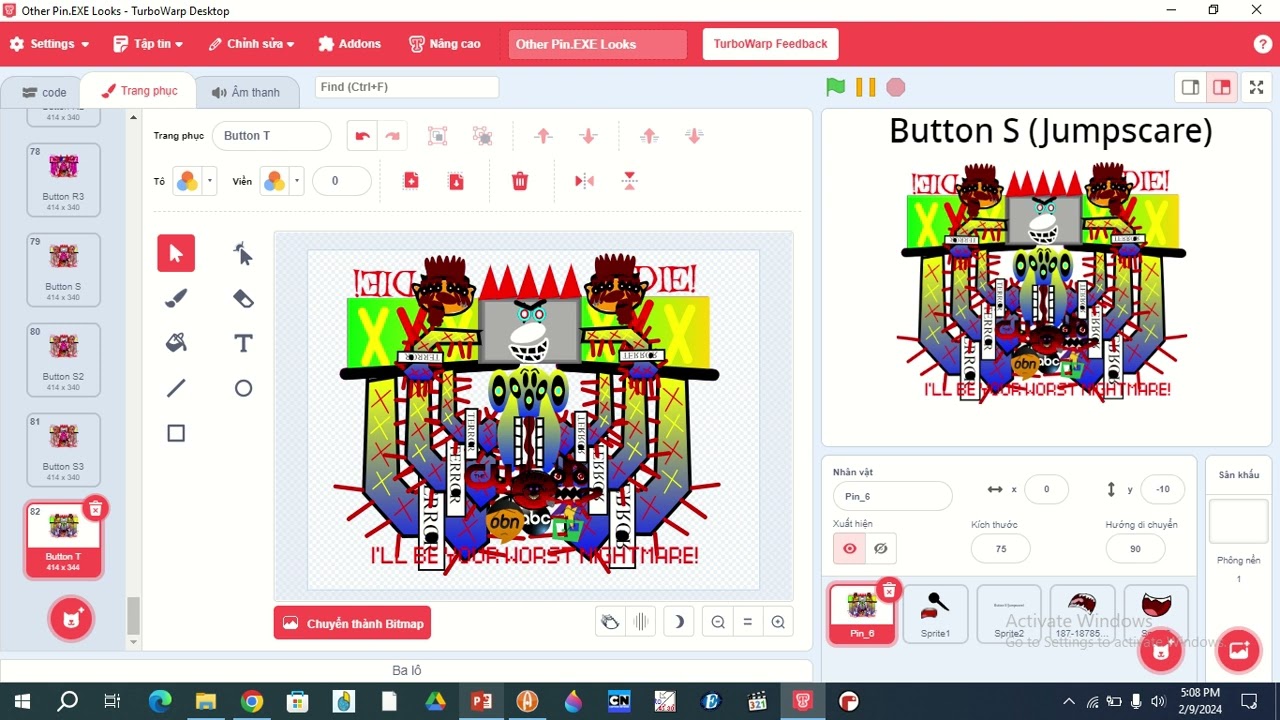Select the Rectangle tool

click(176, 433)
